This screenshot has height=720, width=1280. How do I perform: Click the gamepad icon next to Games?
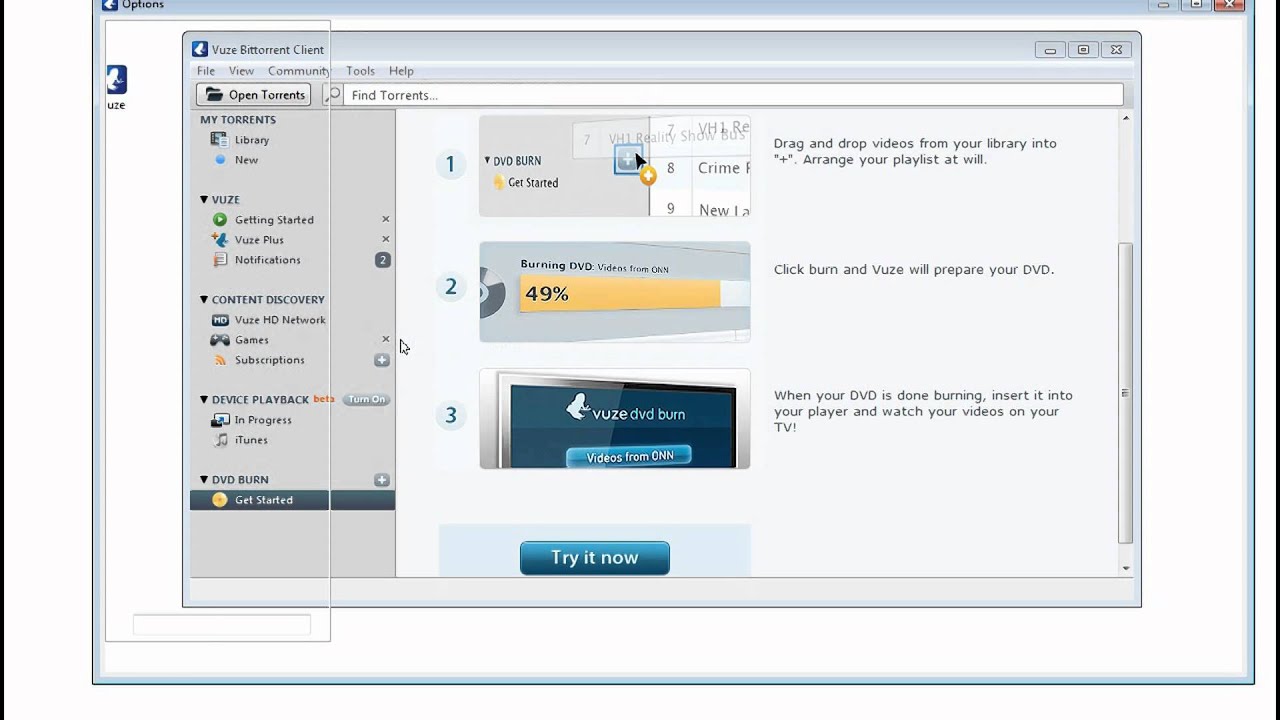pyautogui.click(x=220, y=340)
